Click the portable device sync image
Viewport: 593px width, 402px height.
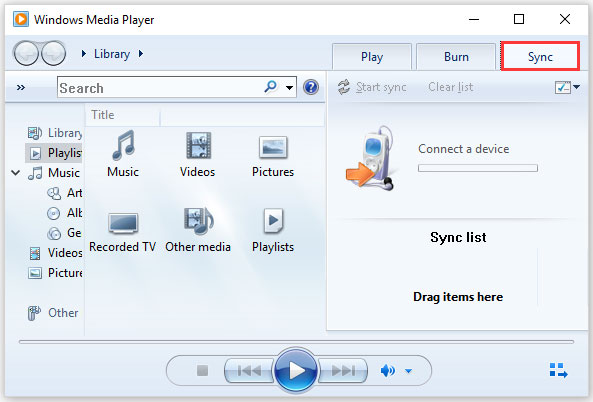(370, 158)
